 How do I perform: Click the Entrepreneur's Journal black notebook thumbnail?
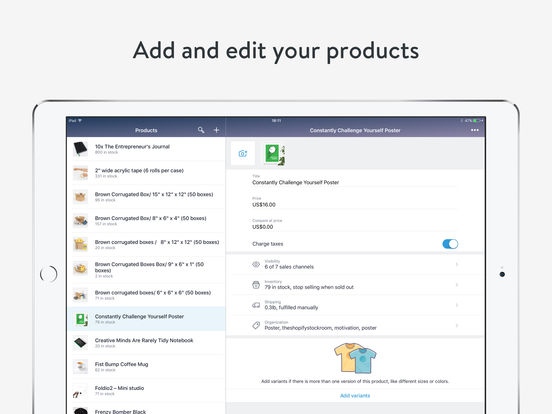coord(80,149)
